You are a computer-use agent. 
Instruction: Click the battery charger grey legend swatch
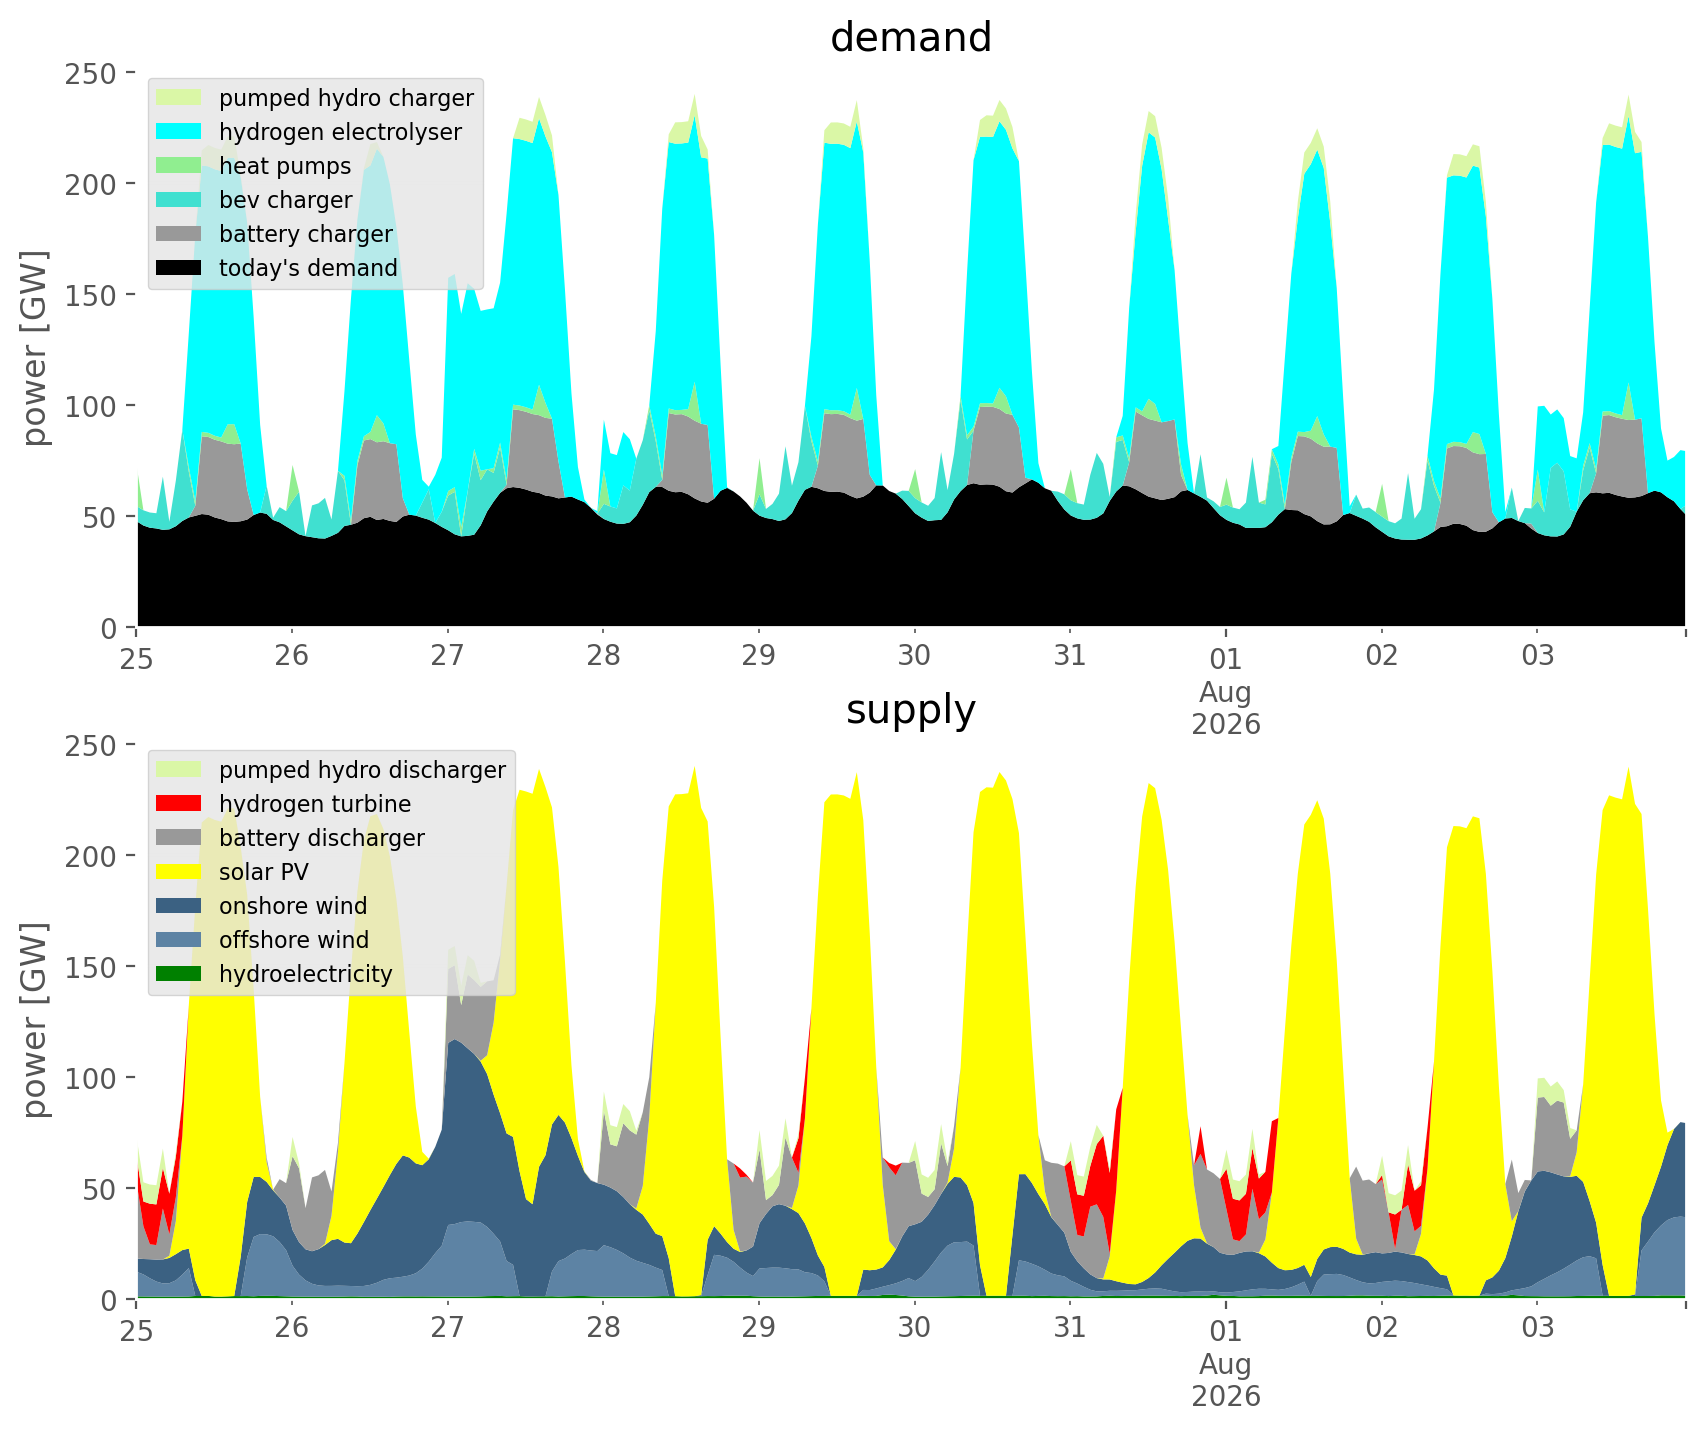[180, 234]
